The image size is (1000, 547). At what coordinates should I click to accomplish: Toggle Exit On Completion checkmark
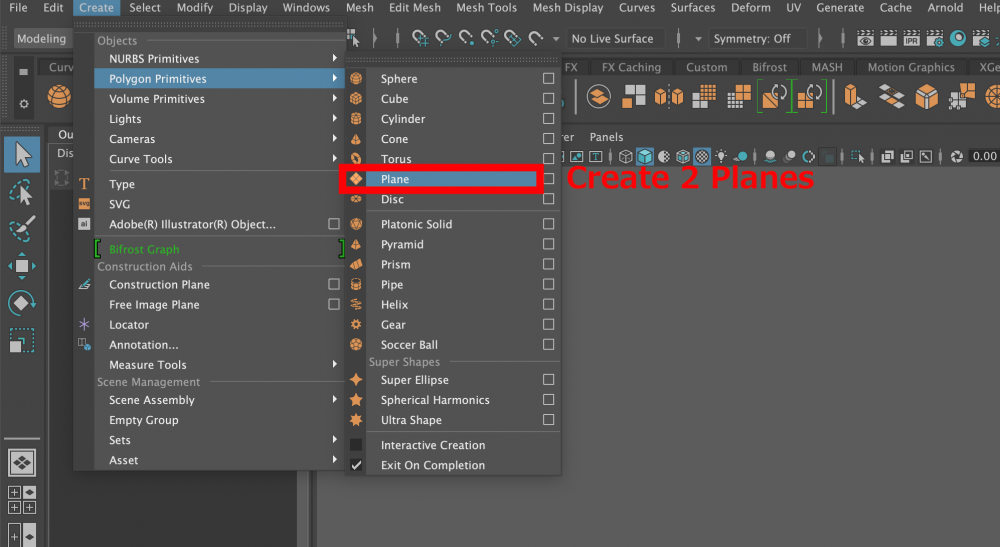(356, 466)
